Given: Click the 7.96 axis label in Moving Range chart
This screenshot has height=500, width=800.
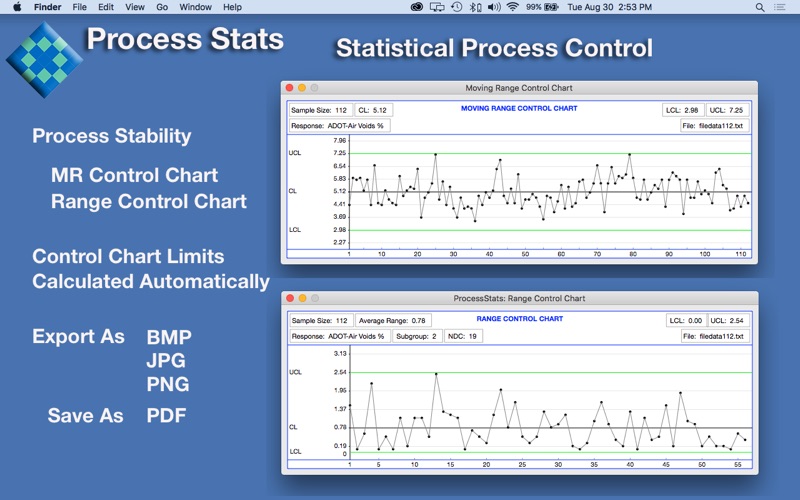Looking at the screenshot, I should click(339, 140).
